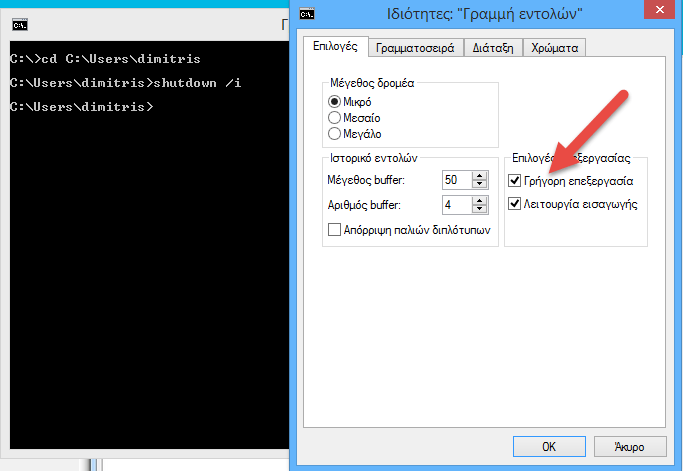Click the Μέγεθος buffer value field
This screenshot has height=471, width=683.
click(x=455, y=180)
